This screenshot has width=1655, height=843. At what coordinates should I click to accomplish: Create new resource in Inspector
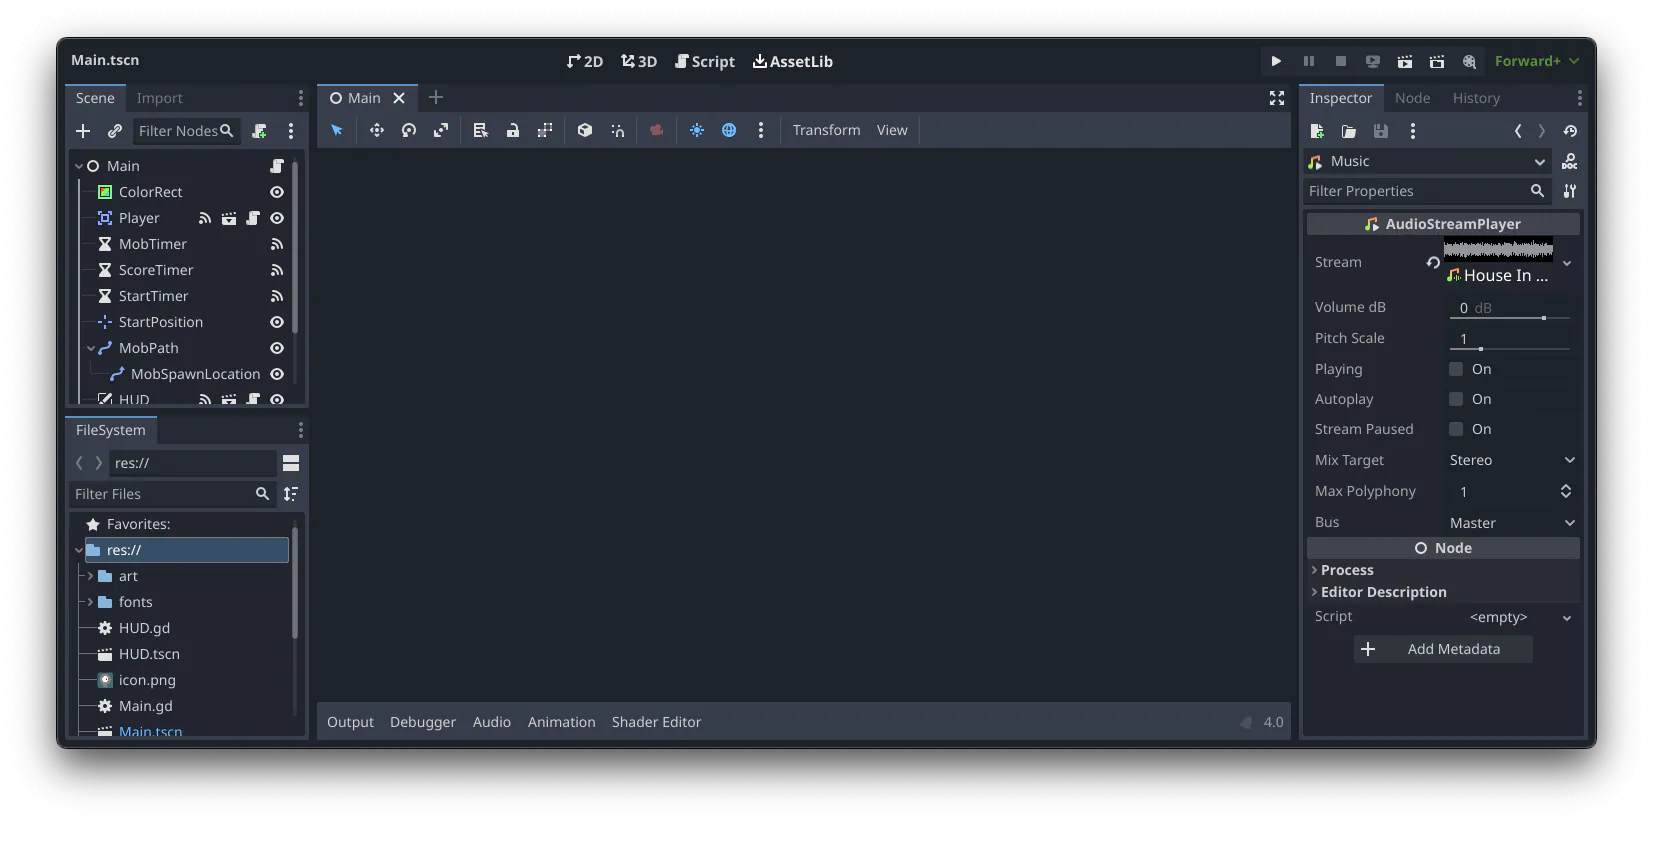coord(1317,131)
